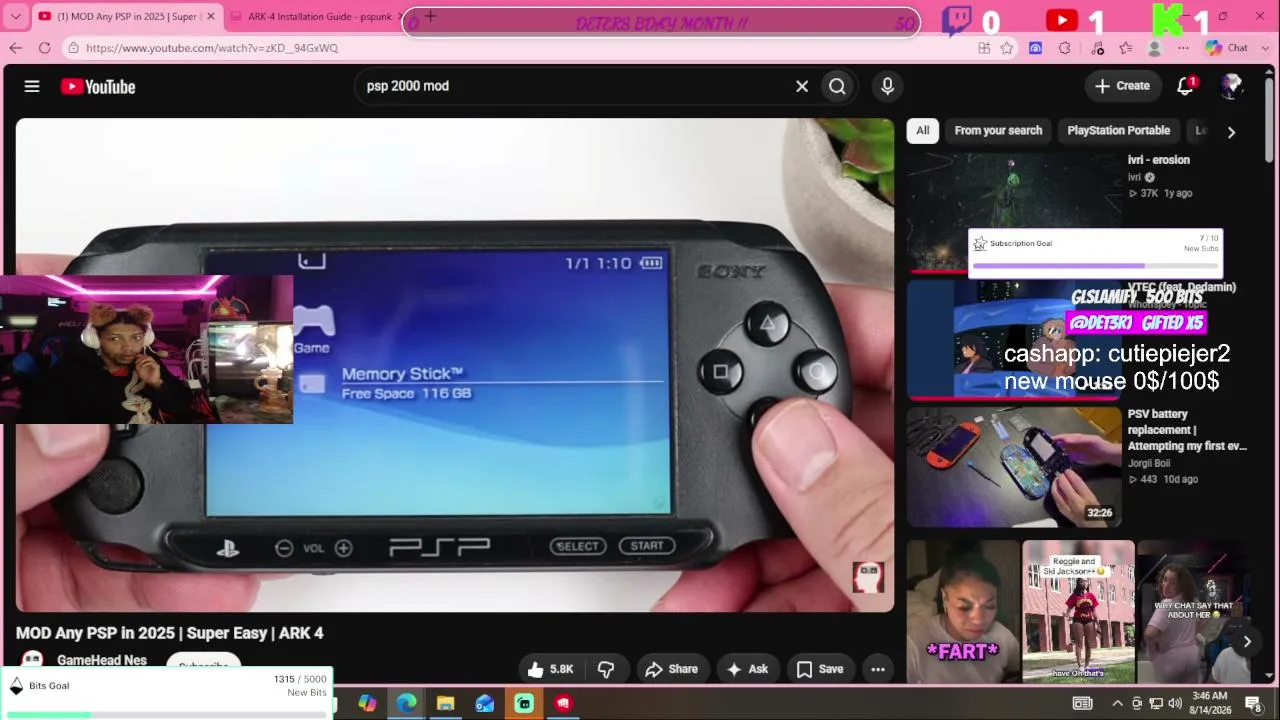The image size is (1280, 720).
Task: Open the network status tray icon
Action: coord(1155,703)
